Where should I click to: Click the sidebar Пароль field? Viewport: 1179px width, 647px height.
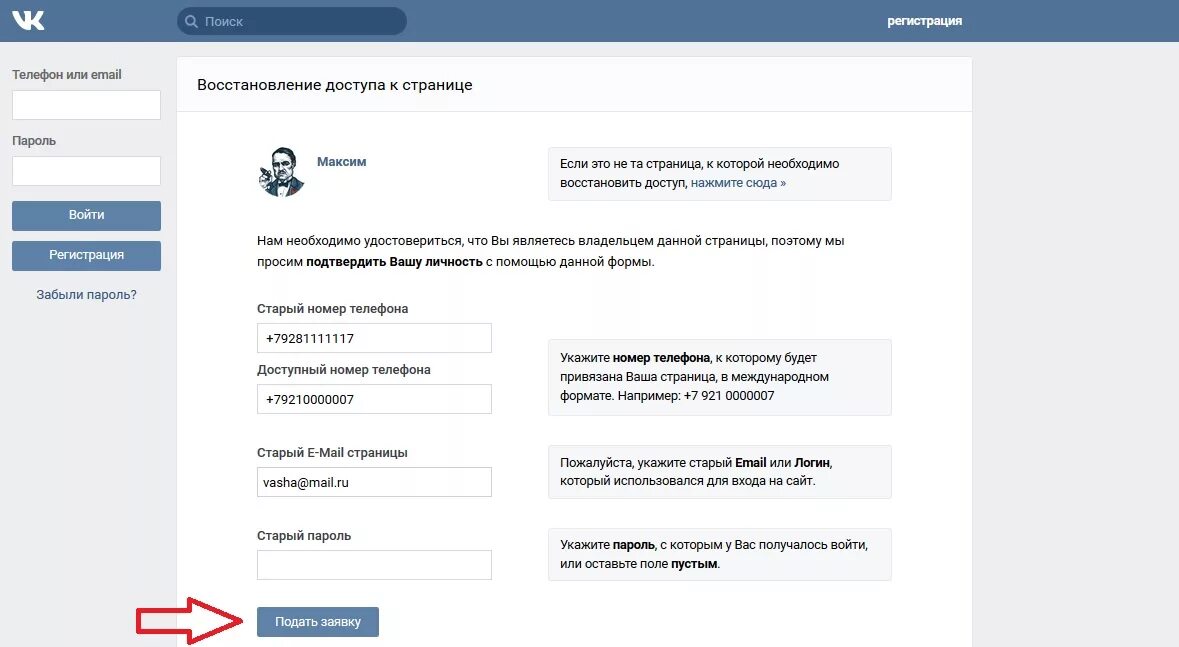(x=86, y=171)
